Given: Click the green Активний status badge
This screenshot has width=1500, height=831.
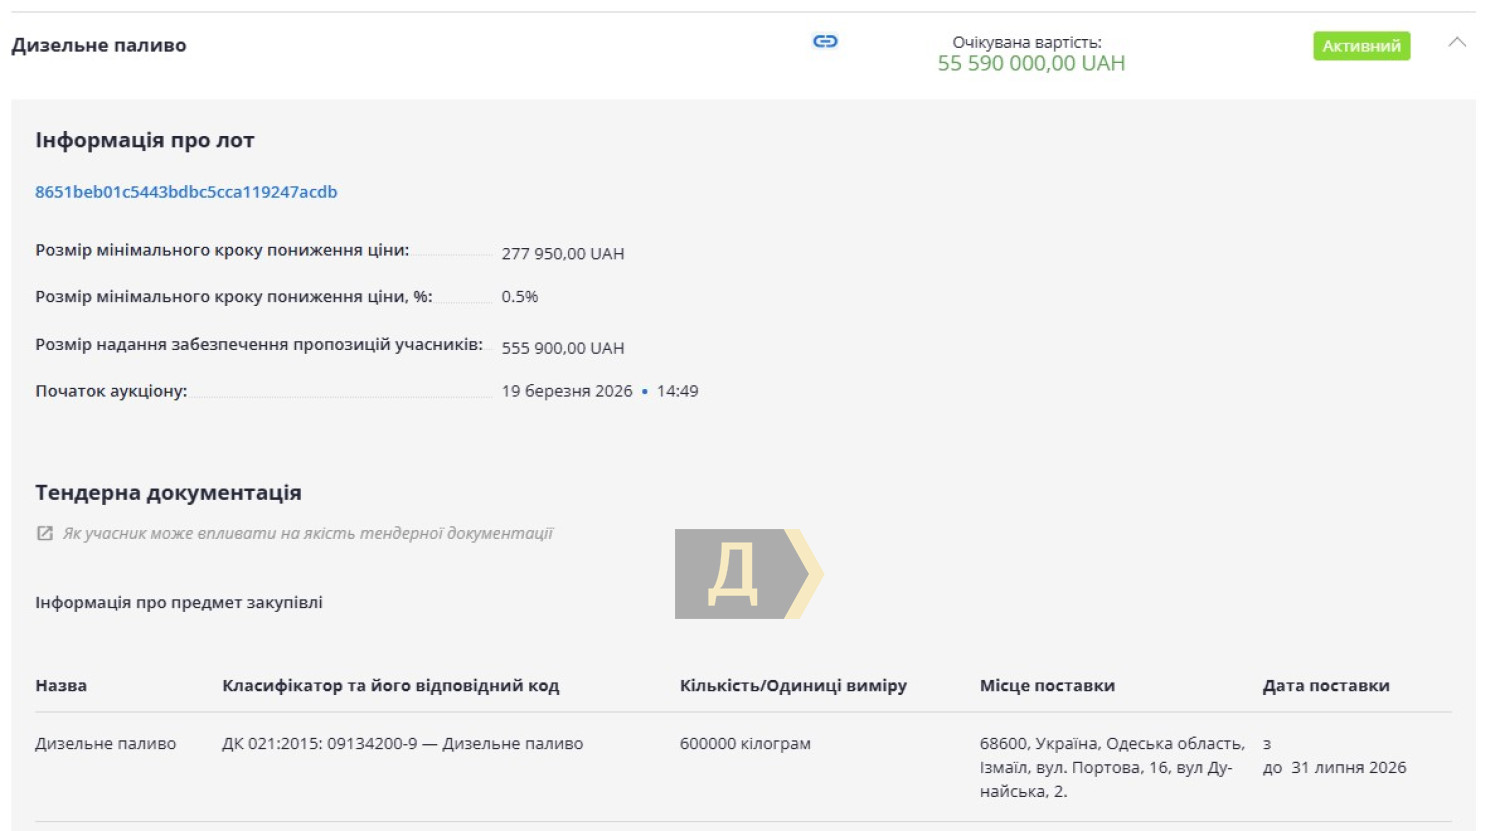Looking at the screenshot, I should [x=1361, y=46].
